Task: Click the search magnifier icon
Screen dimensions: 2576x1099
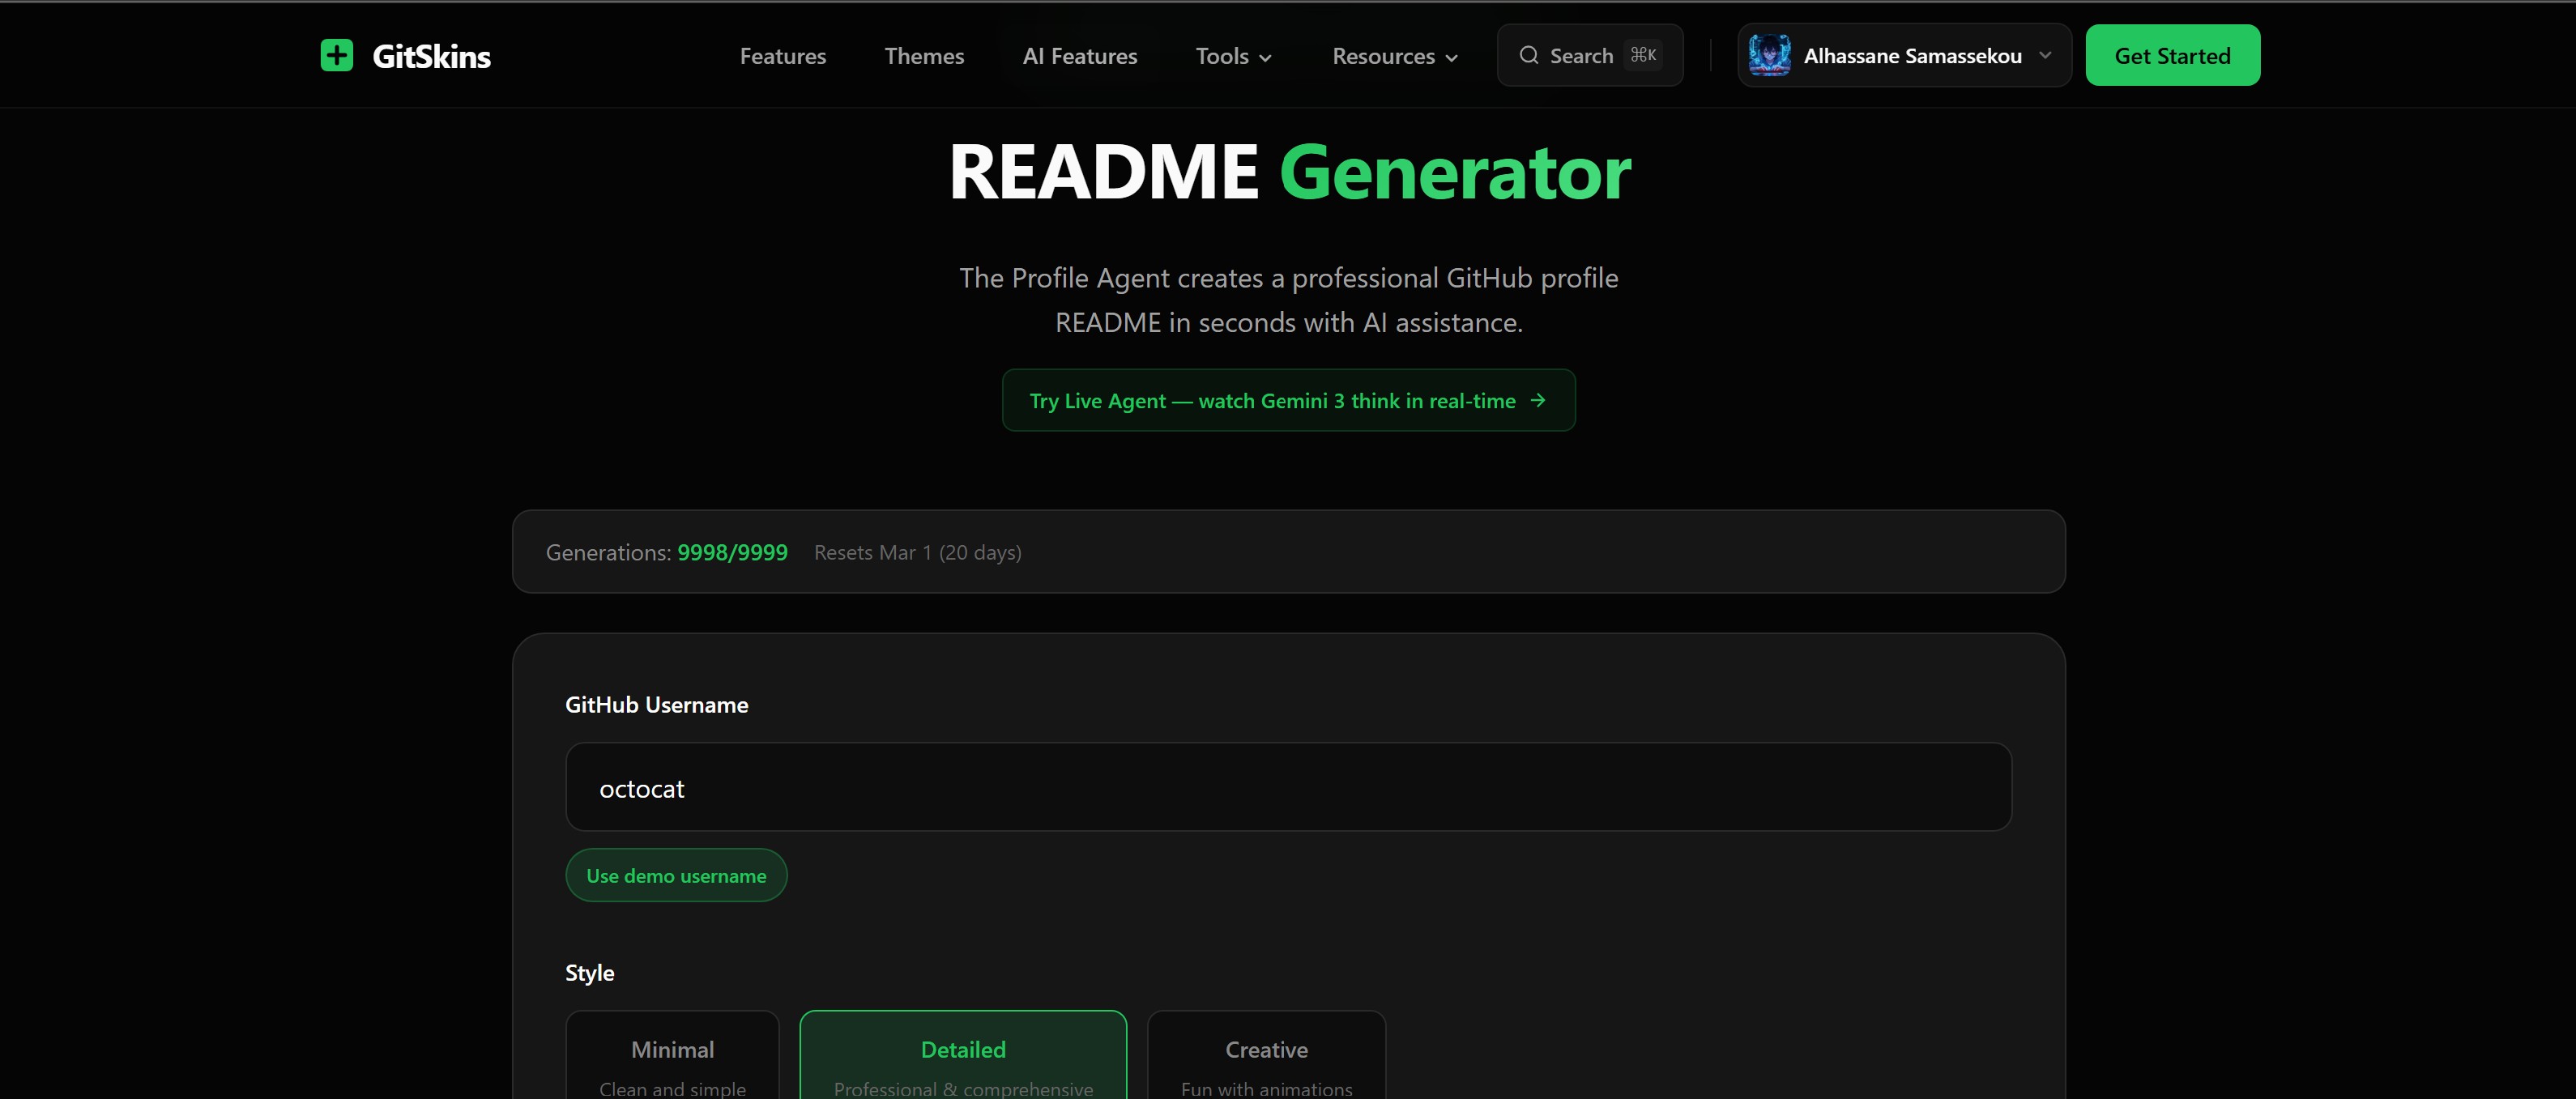Action: pos(1528,55)
